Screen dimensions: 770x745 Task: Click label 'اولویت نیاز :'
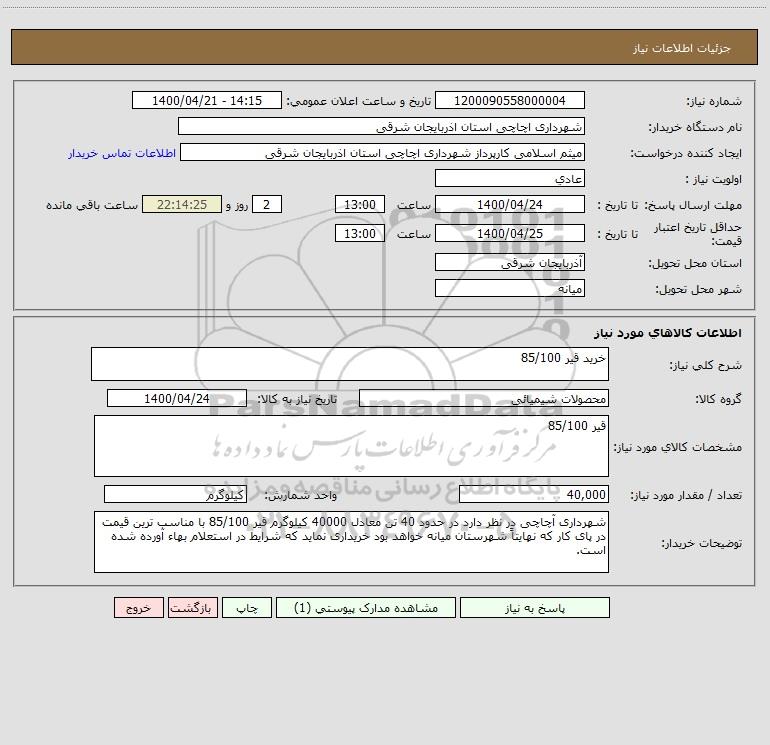(713, 179)
